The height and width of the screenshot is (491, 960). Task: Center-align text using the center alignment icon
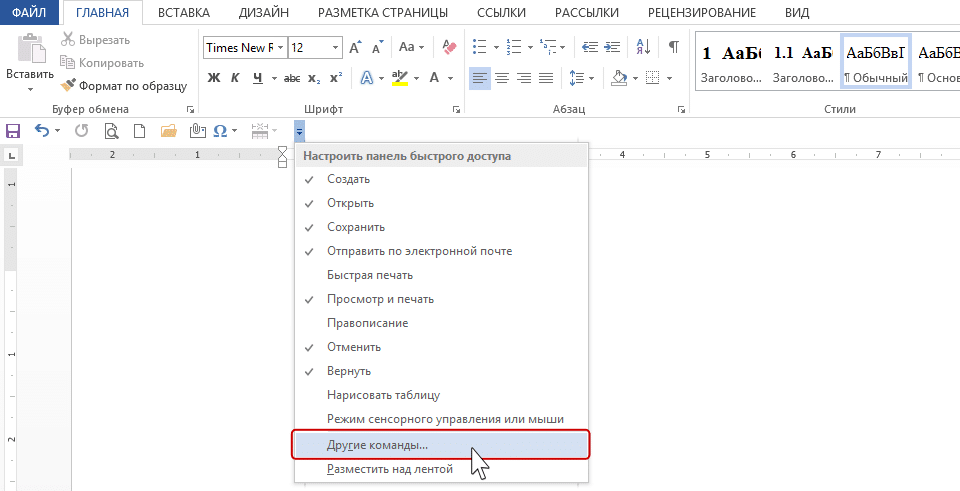click(x=502, y=78)
